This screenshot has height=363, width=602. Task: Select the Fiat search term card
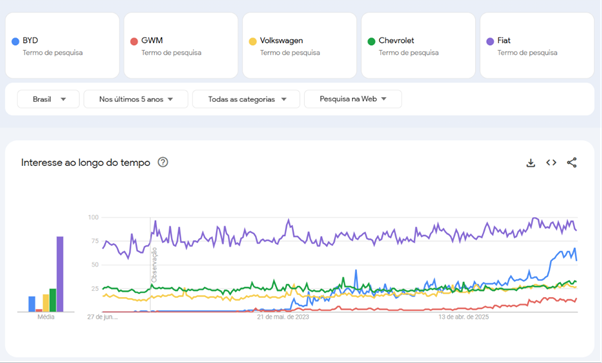coord(537,46)
